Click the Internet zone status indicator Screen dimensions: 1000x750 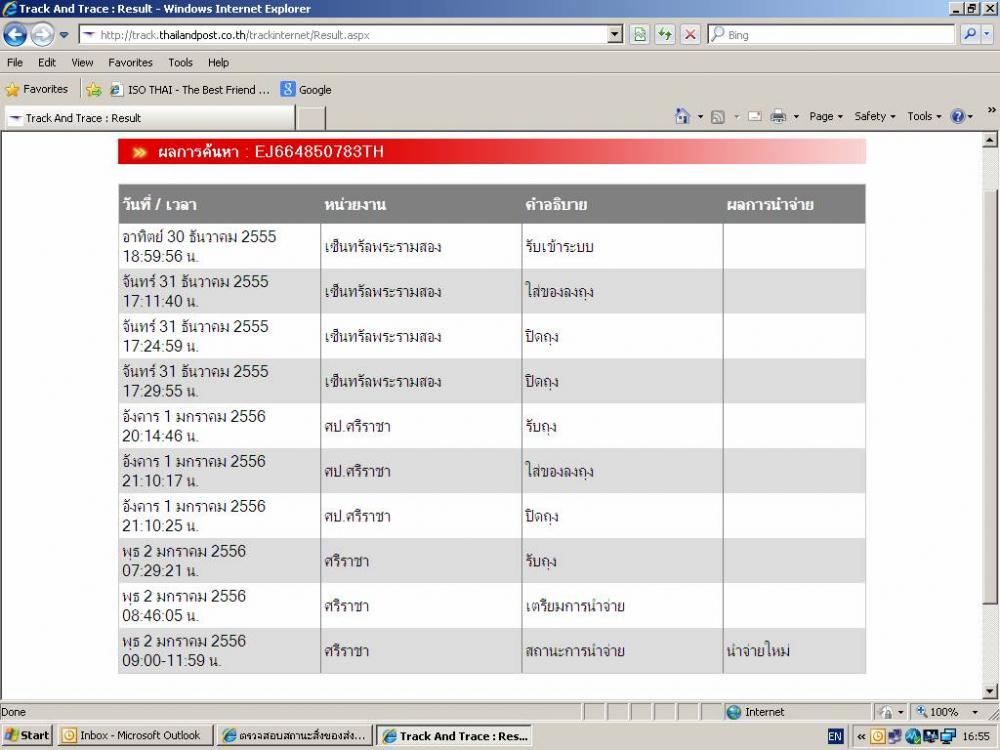(x=756, y=712)
